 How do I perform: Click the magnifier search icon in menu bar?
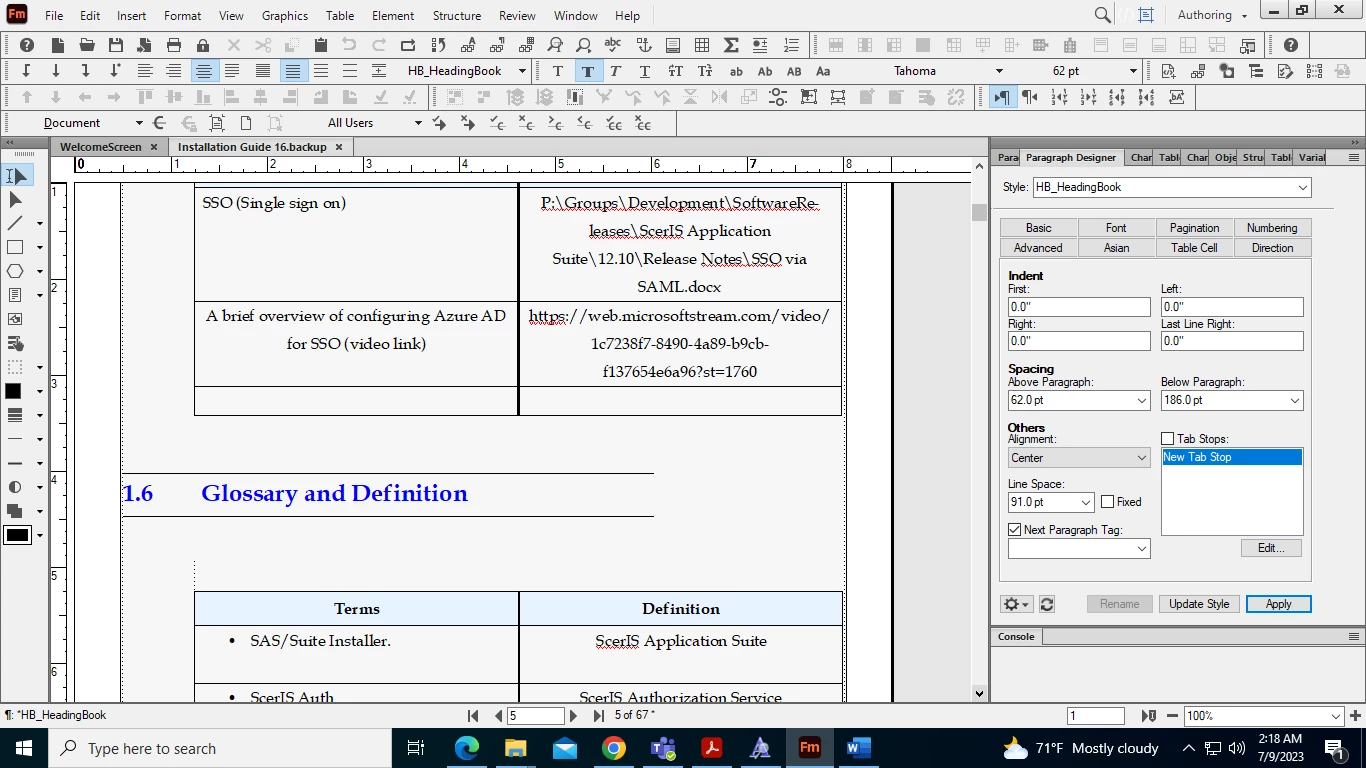point(1102,15)
